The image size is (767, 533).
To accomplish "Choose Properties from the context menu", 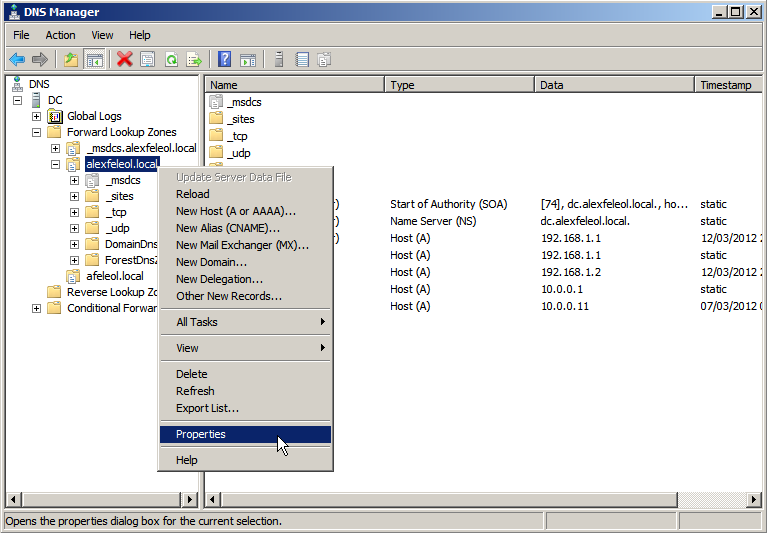I will pos(201,434).
